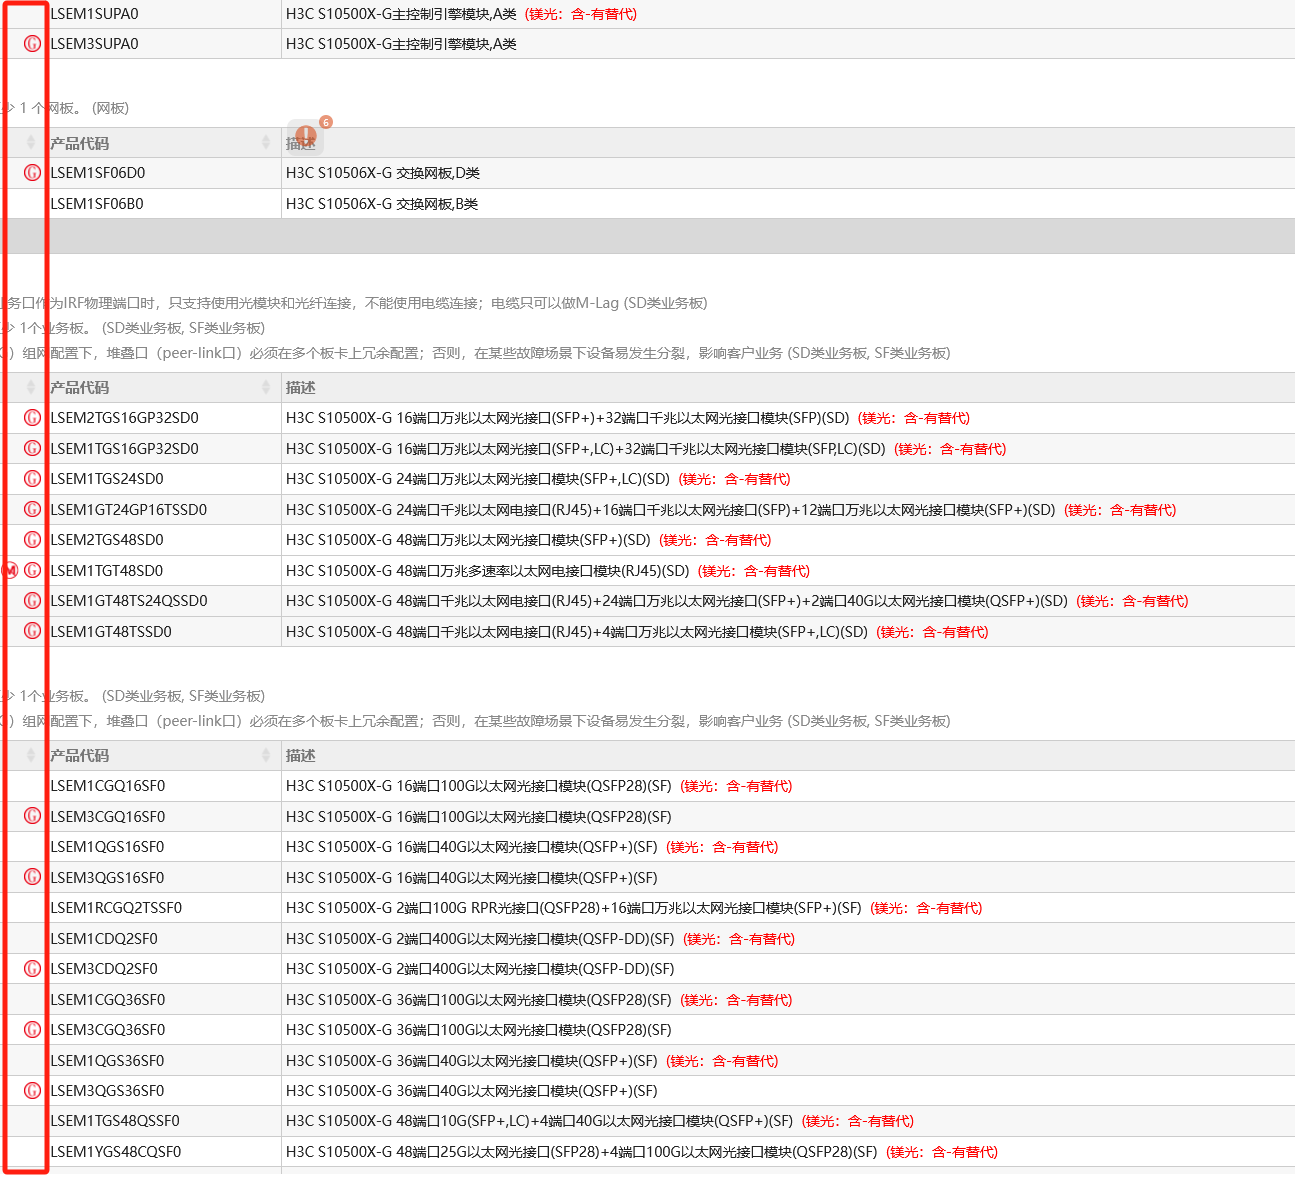The image size is (1295, 1178).
Task: Click the G icon beside LSEM1GT48TS24QSSD0
Action: (x=32, y=601)
